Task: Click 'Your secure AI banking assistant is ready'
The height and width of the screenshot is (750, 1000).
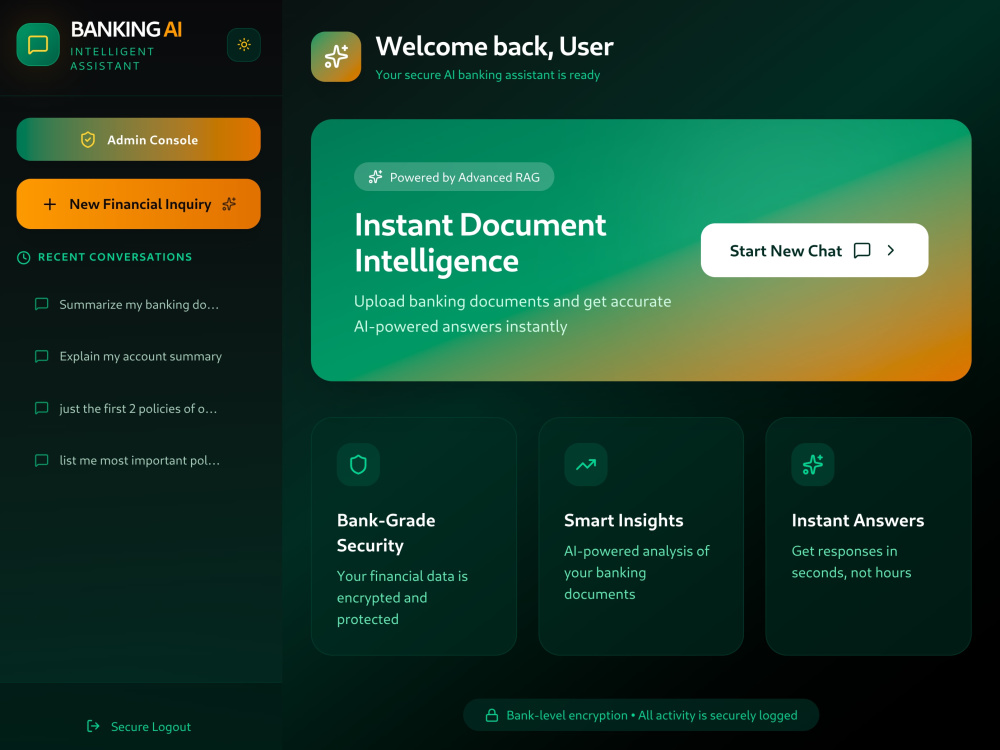Action: click(x=488, y=75)
